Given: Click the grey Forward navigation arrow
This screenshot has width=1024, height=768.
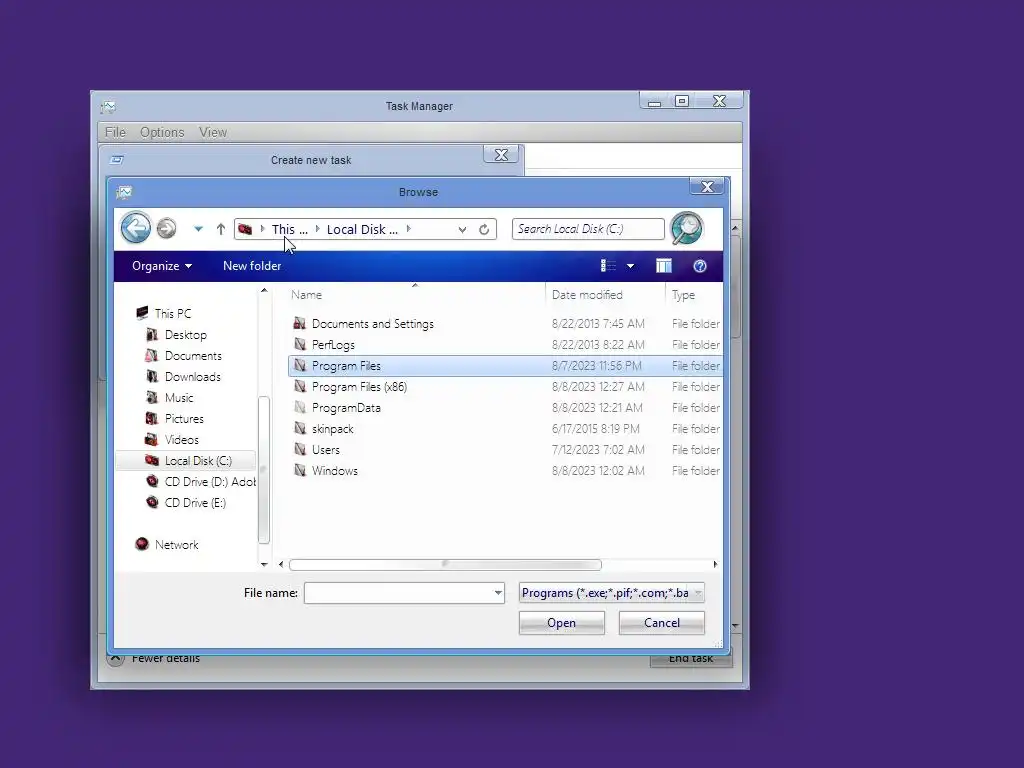Looking at the screenshot, I should coord(167,229).
